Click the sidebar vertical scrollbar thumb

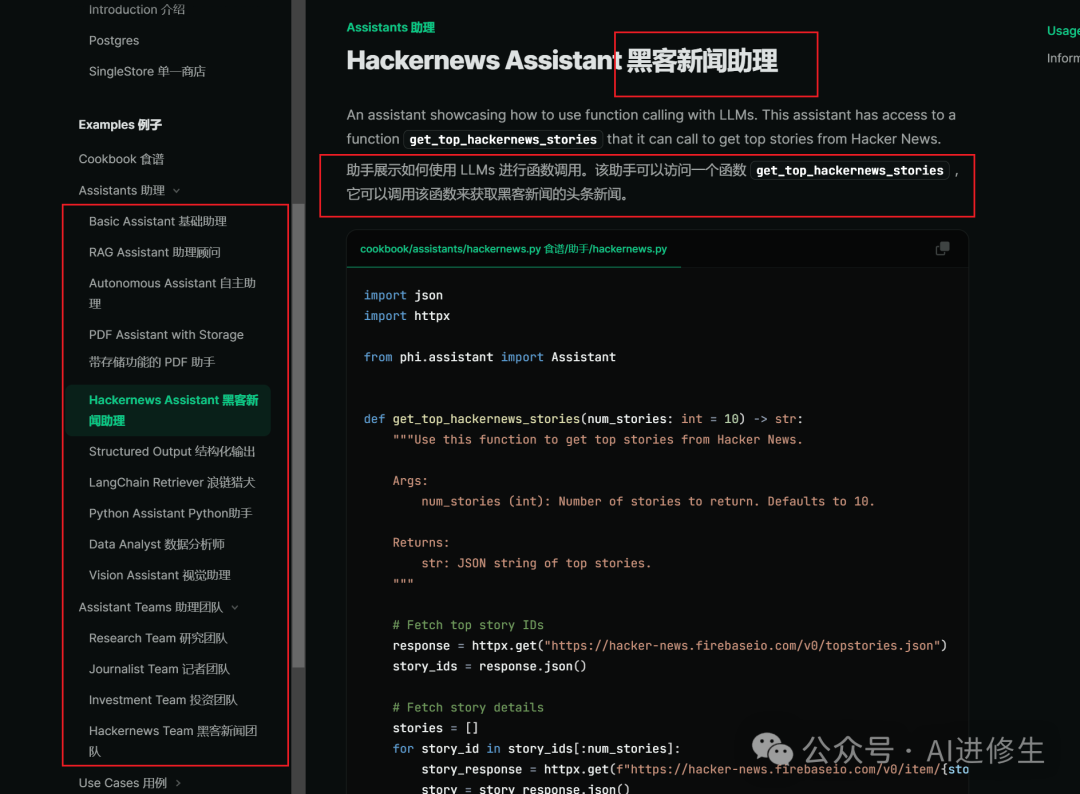pyautogui.click(x=298, y=436)
